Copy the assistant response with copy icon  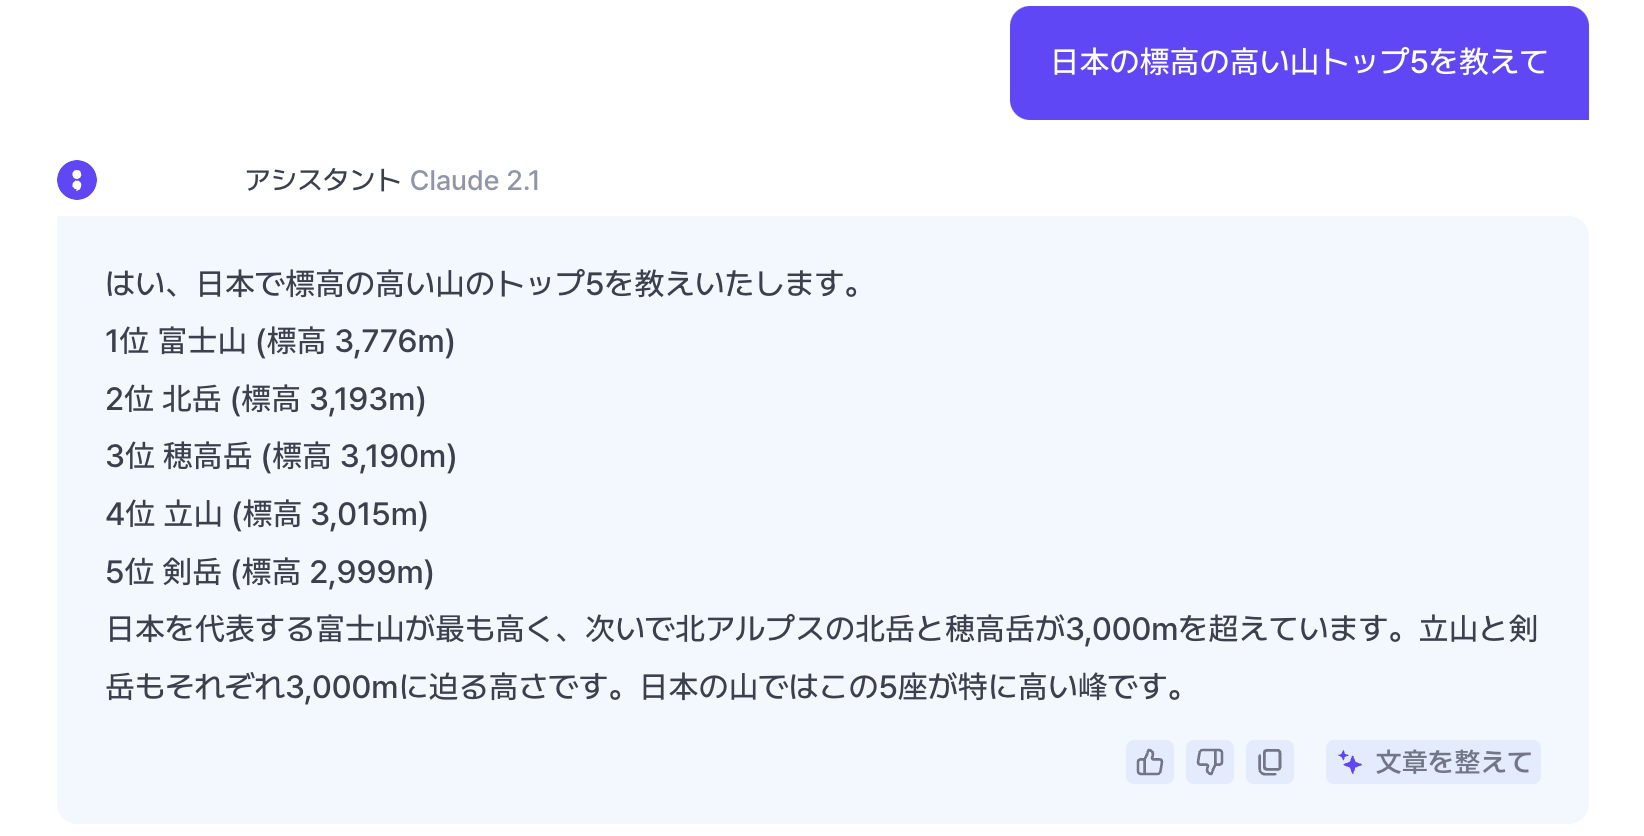click(1270, 762)
